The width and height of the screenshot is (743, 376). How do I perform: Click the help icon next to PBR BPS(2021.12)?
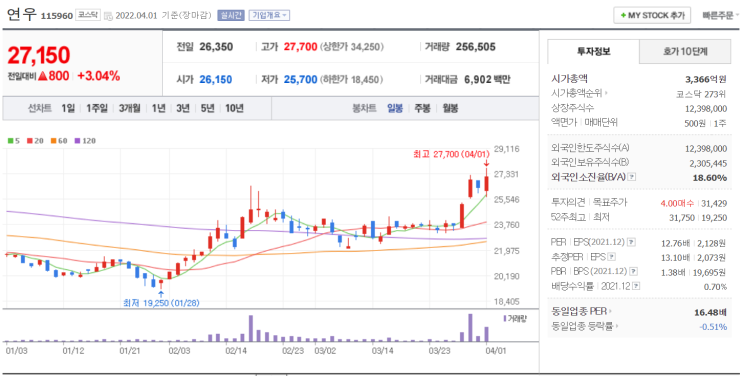click(634, 272)
